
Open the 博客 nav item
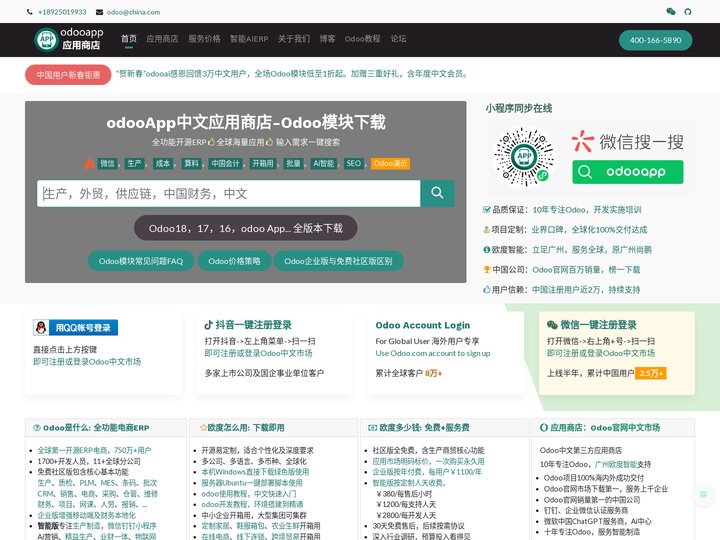(x=327, y=39)
